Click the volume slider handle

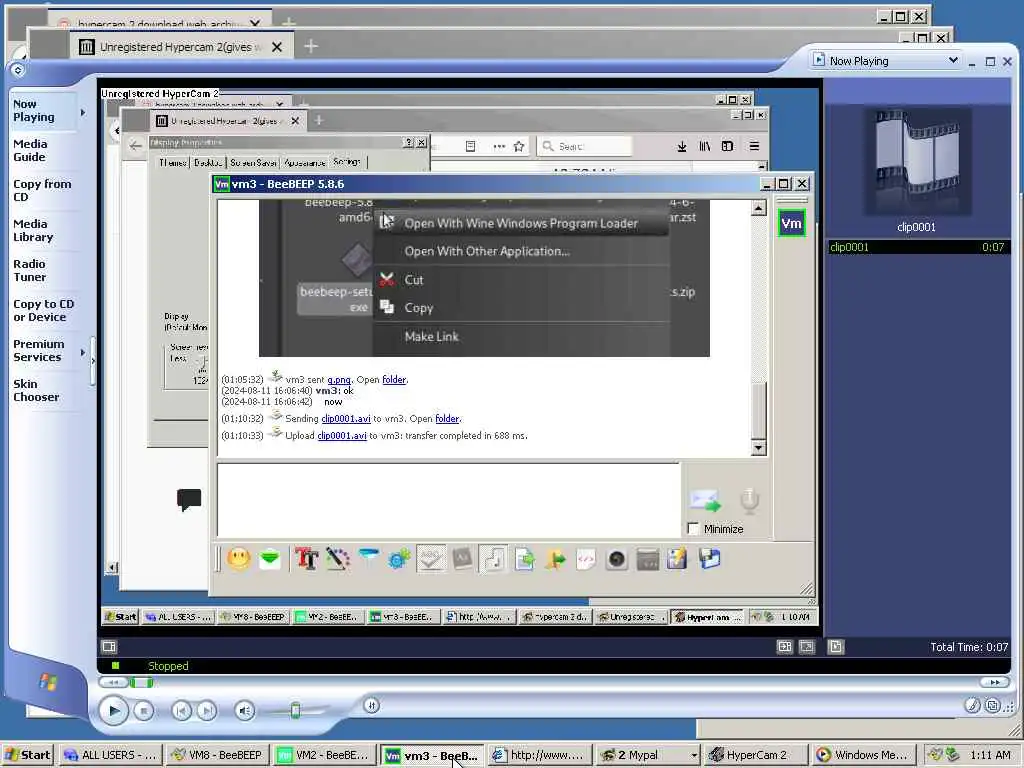point(295,711)
